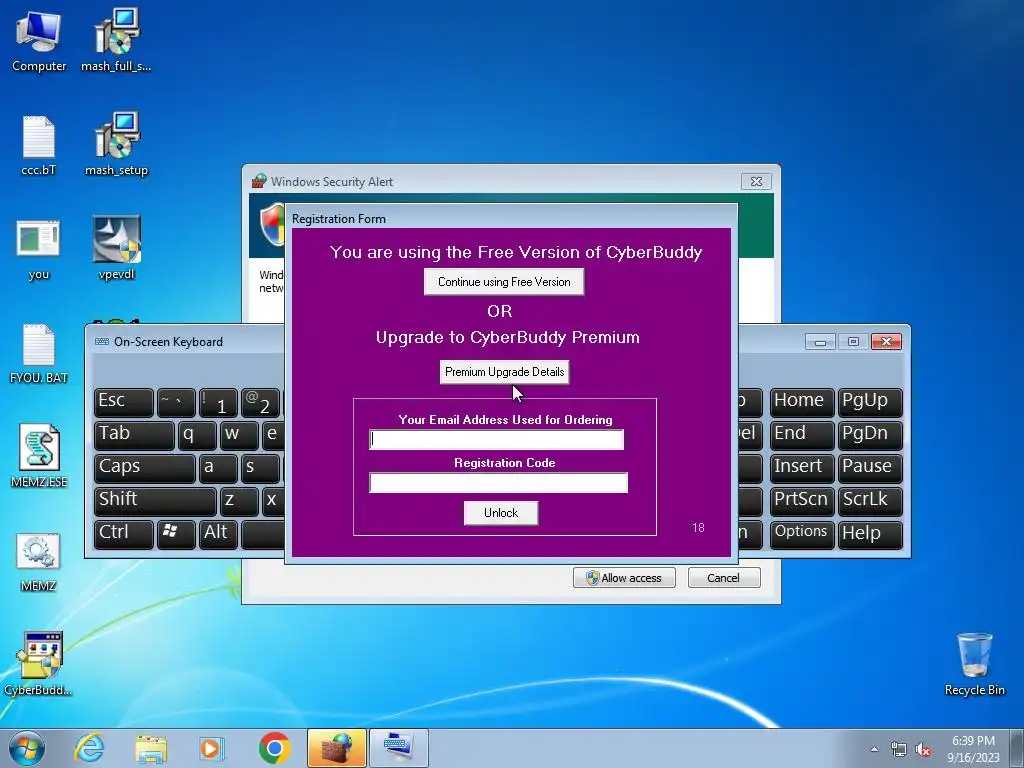
Task: Open the Computer desktop icon
Action: [x=39, y=40]
